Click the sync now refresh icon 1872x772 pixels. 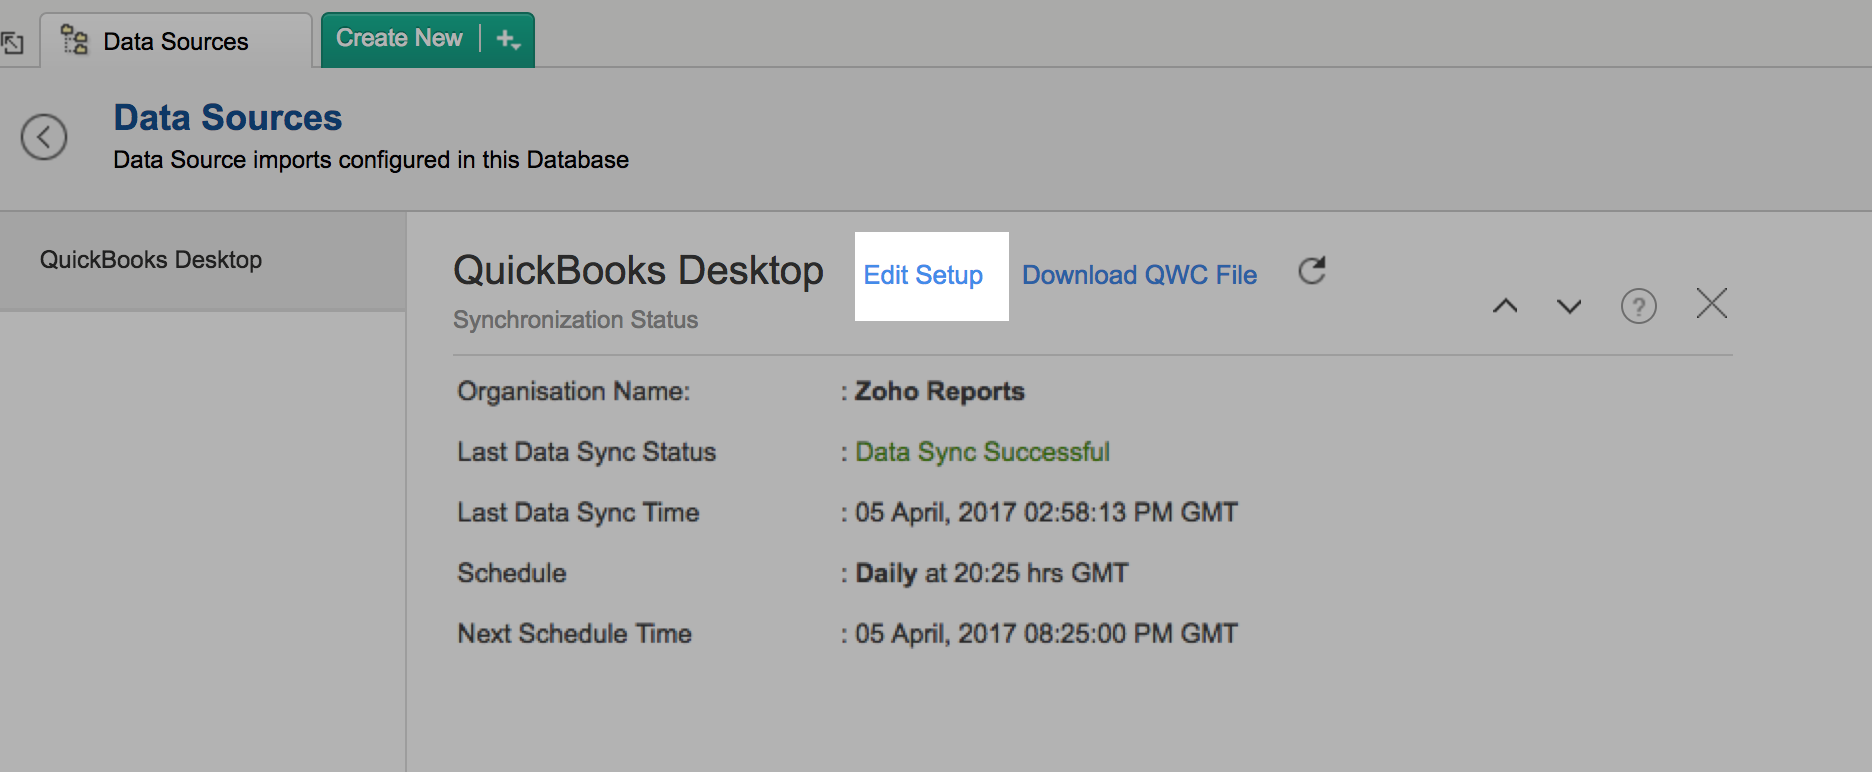[x=1311, y=271]
